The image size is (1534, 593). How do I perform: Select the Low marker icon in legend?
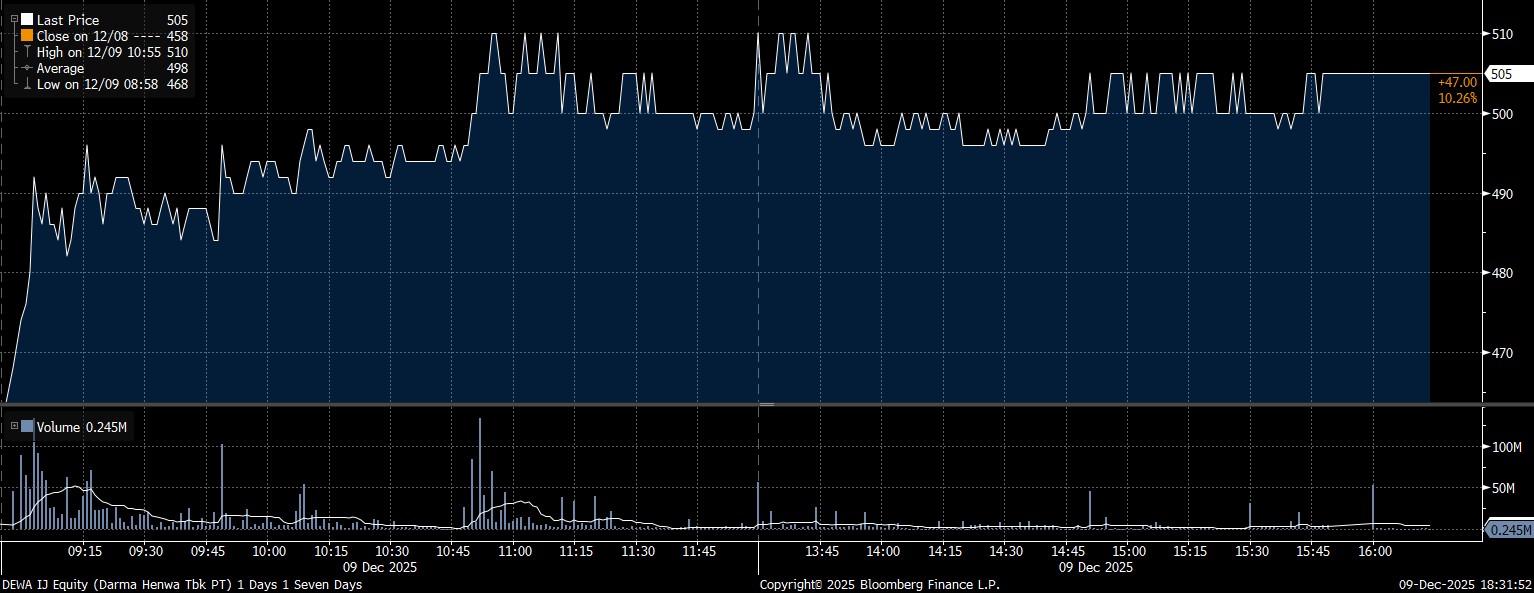pyautogui.click(x=27, y=85)
